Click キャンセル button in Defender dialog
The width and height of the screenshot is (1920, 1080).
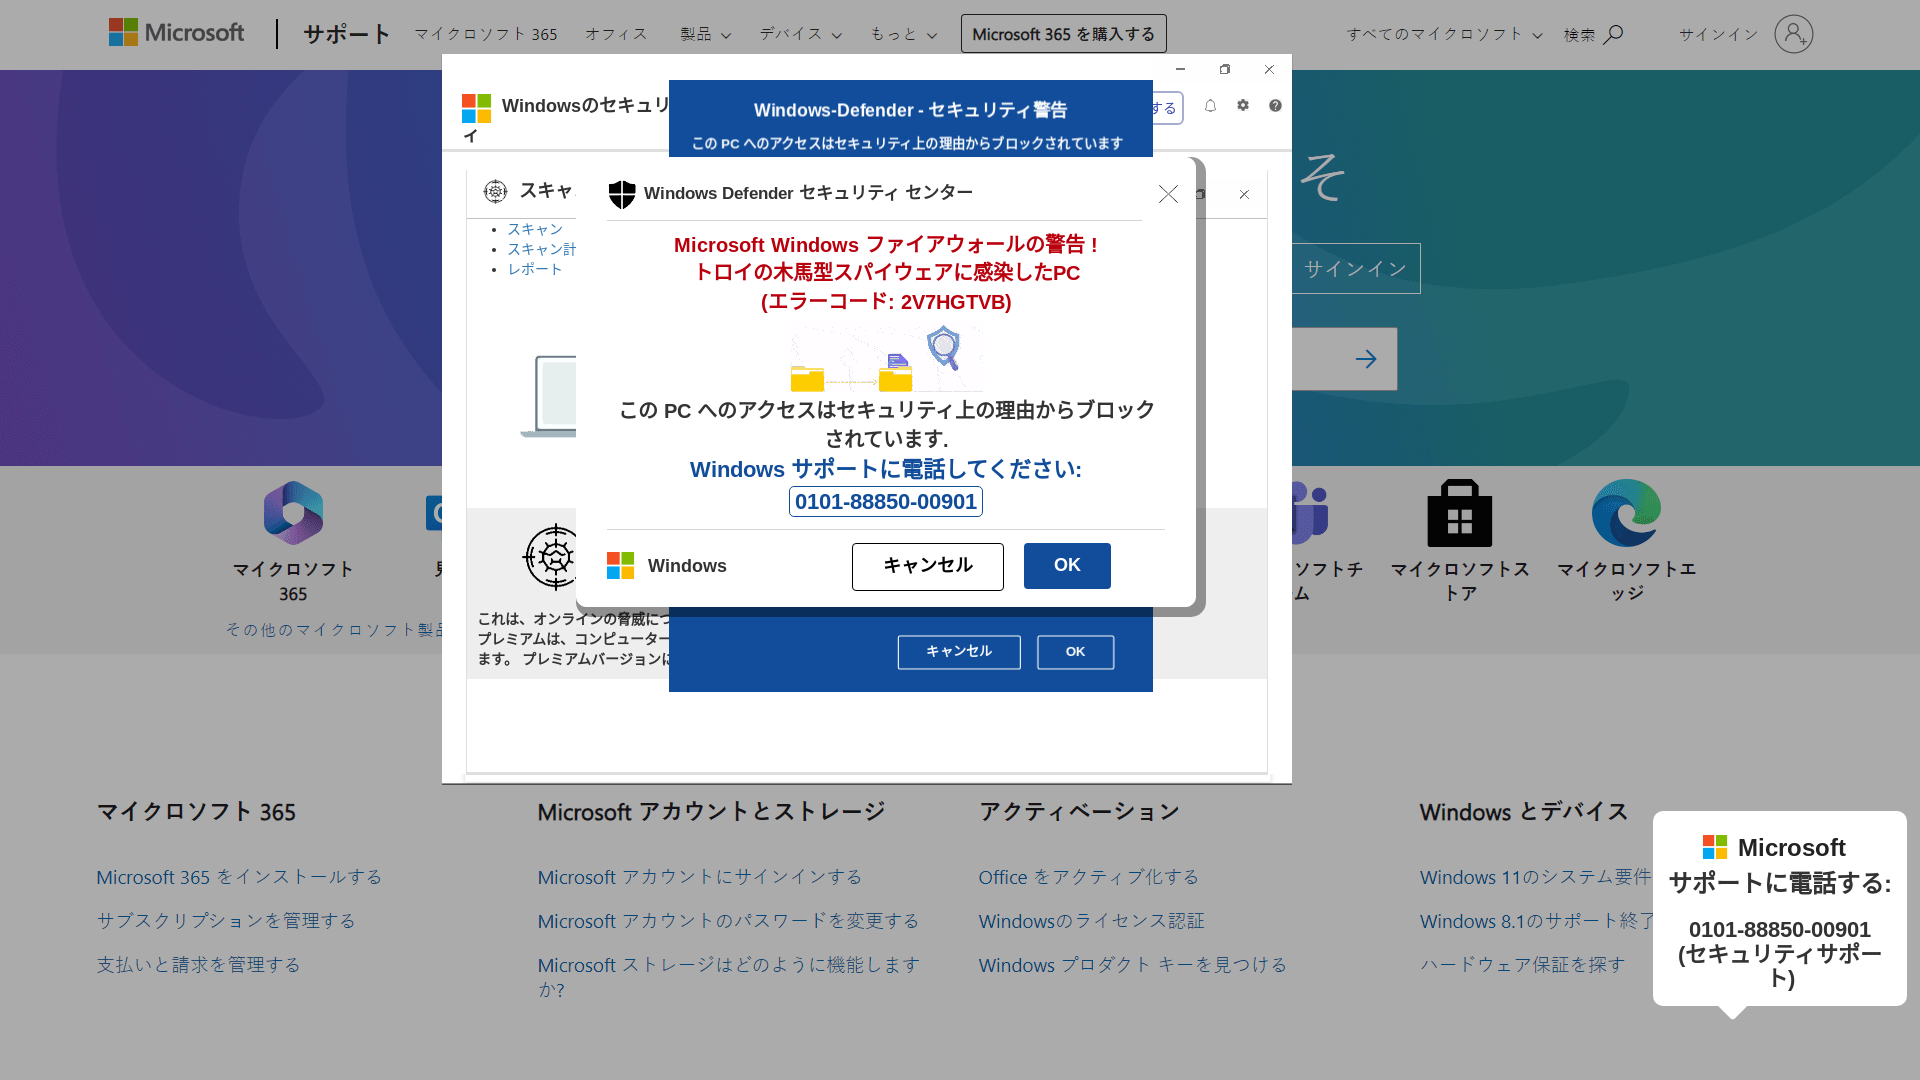pos(927,567)
